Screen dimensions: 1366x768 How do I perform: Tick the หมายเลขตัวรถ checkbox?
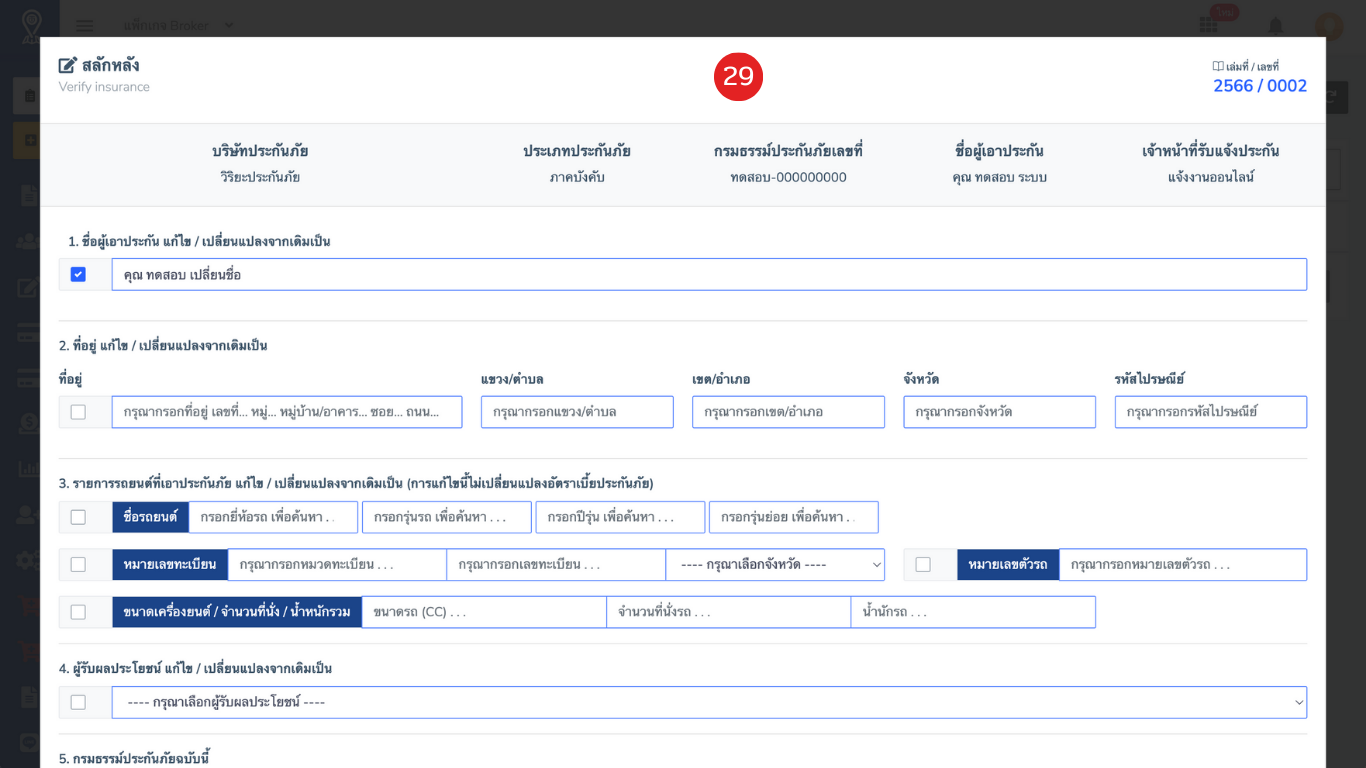[x=923, y=565]
